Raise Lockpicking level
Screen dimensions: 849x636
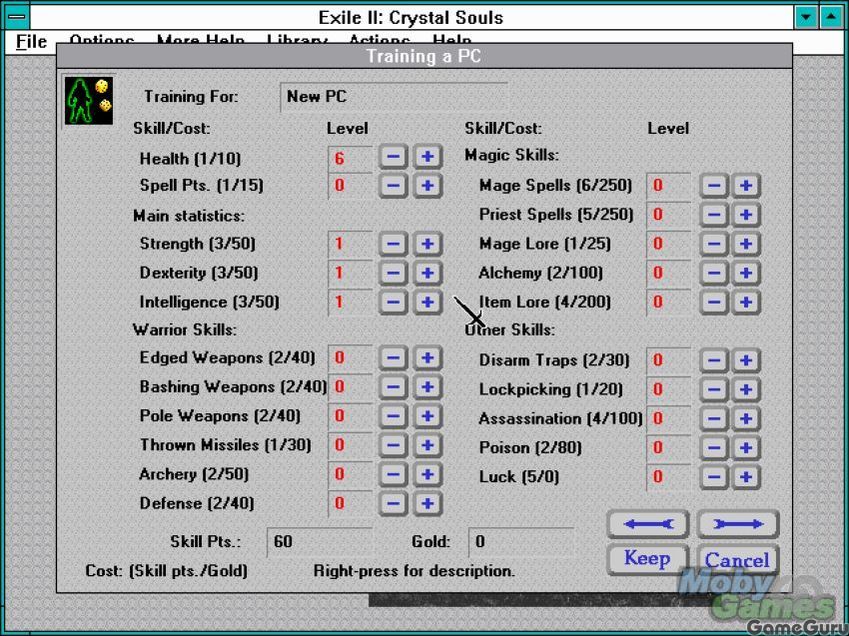746,390
